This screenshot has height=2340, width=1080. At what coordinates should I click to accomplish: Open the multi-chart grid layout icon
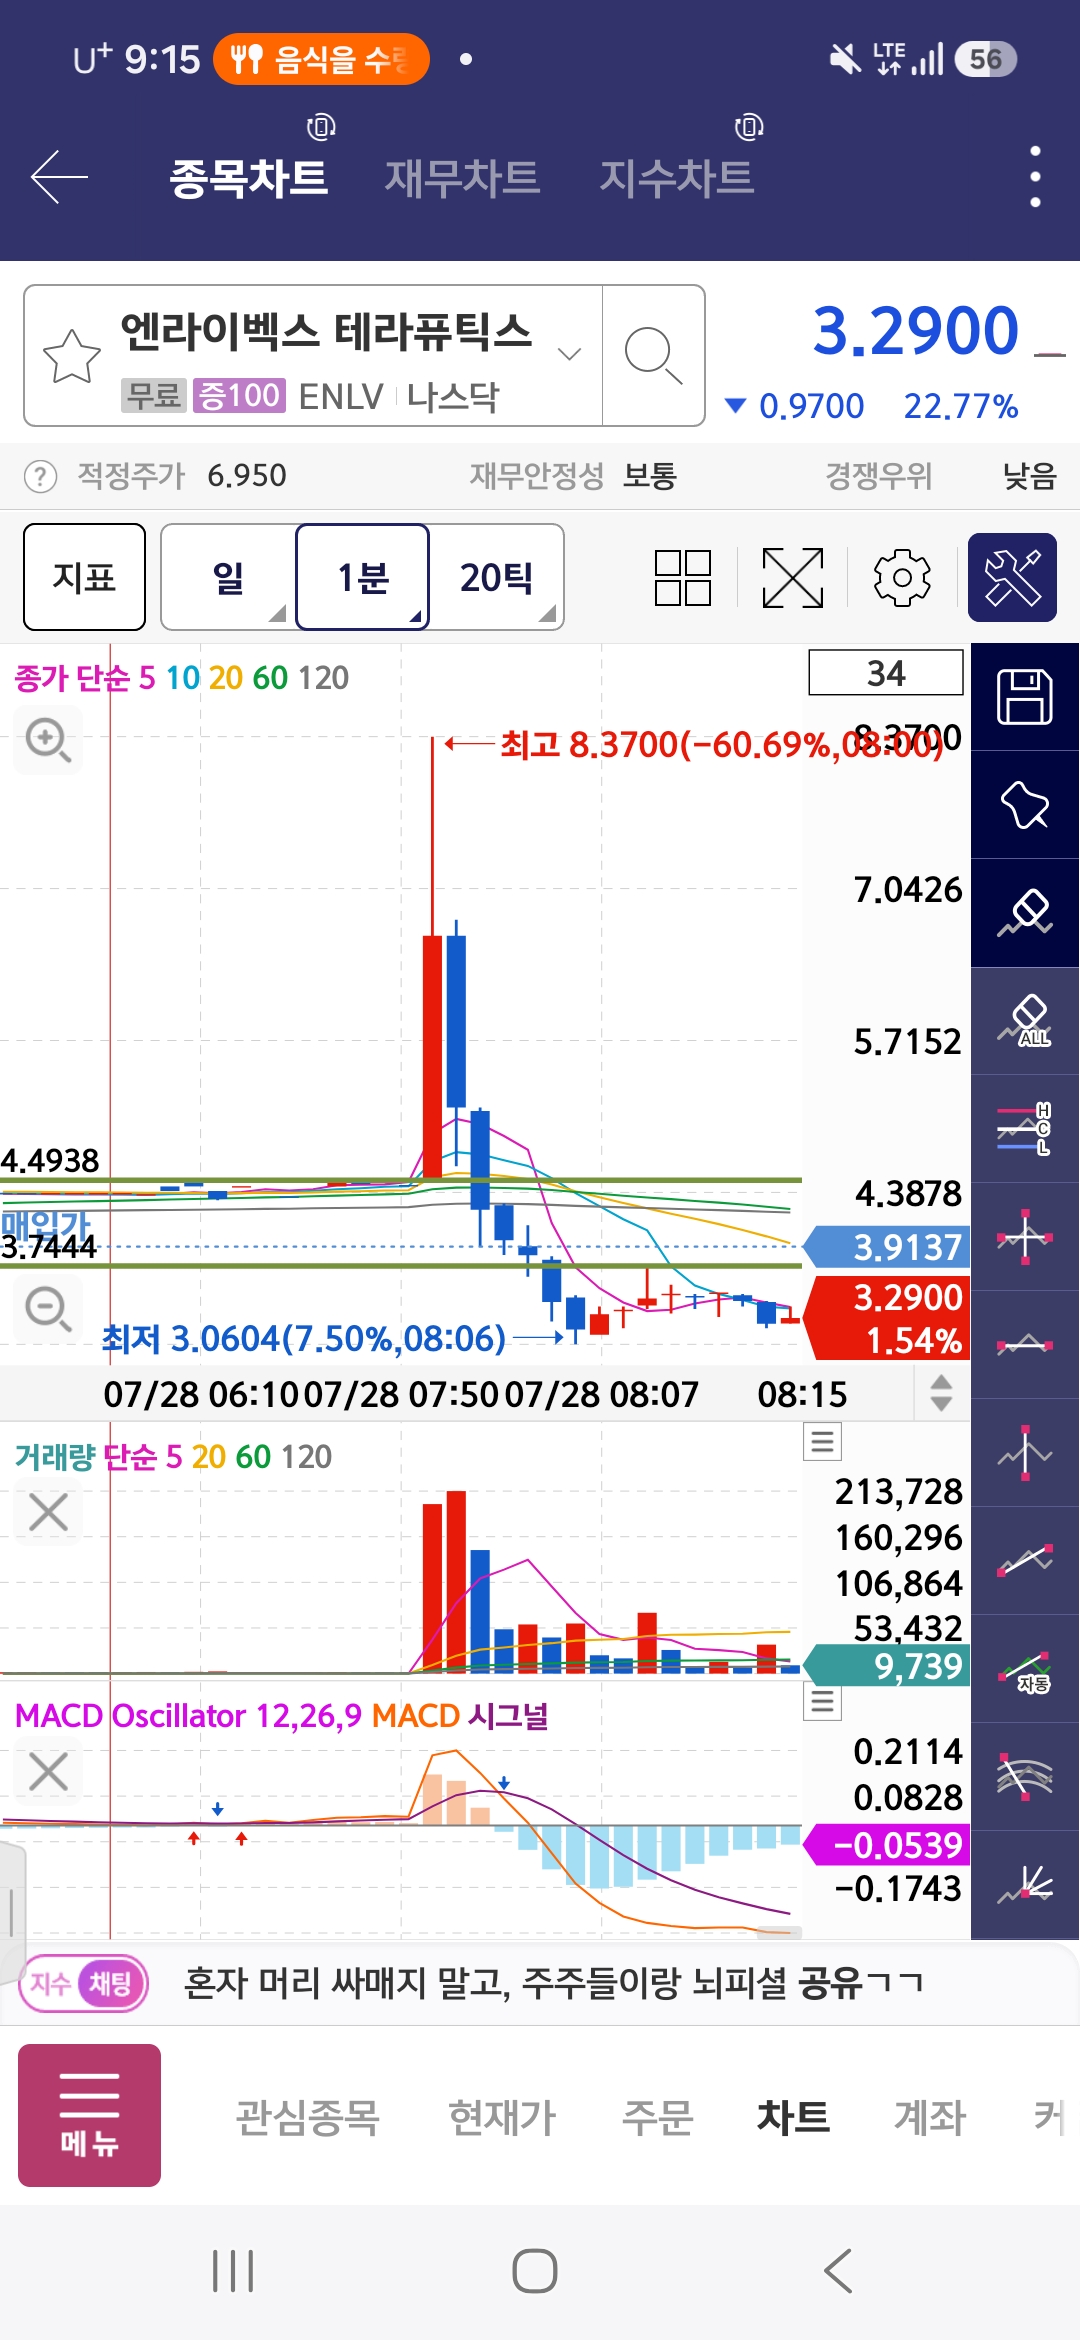coord(683,578)
